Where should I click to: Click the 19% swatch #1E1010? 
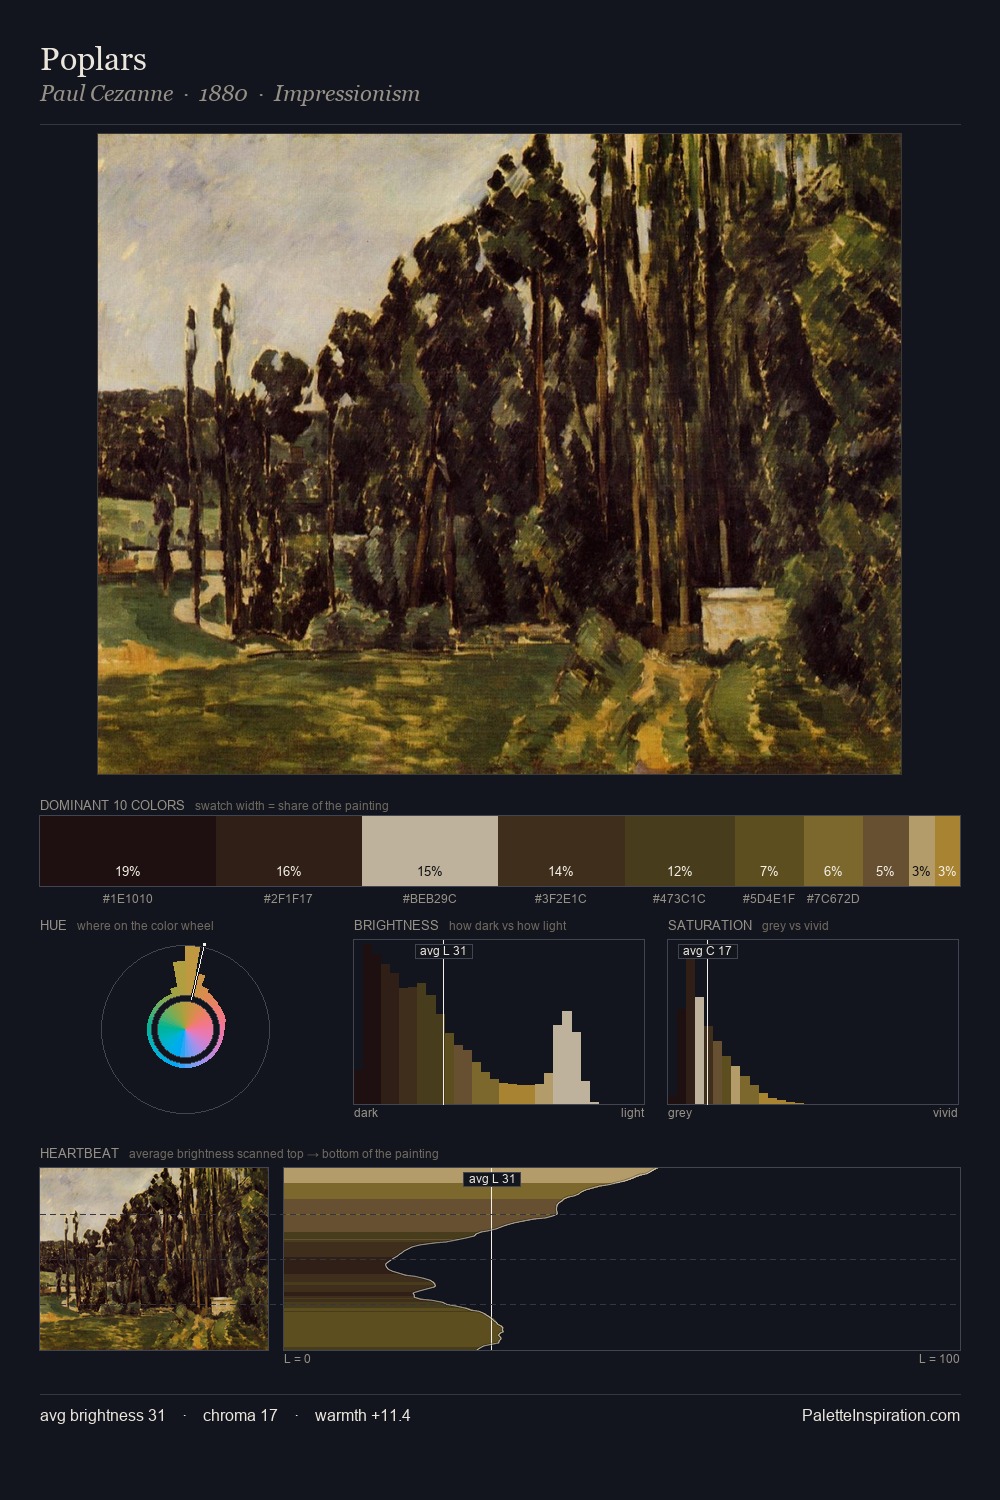coord(128,851)
